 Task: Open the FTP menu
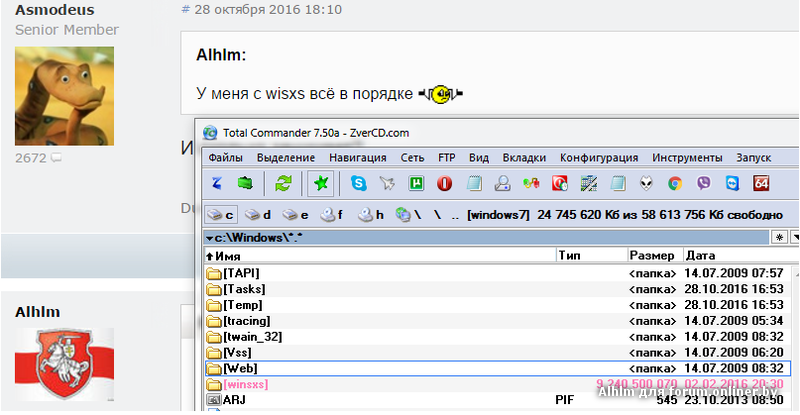pyautogui.click(x=446, y=158)
